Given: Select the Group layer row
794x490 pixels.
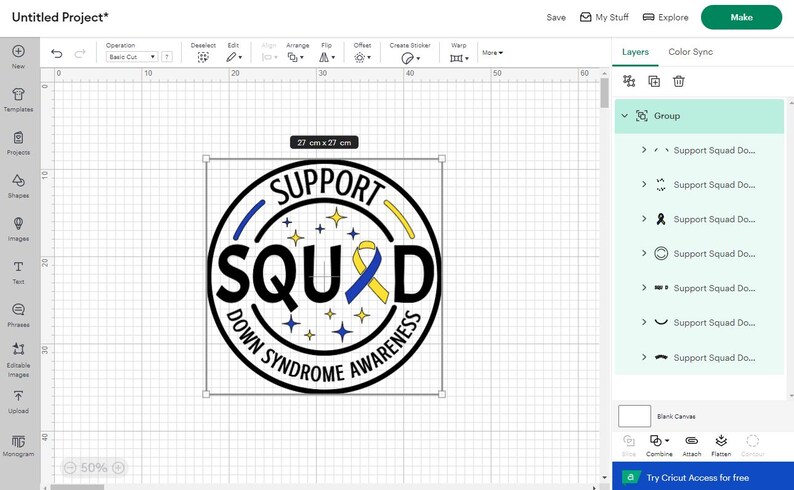Looking at the screenshot, I should [699, 116].
